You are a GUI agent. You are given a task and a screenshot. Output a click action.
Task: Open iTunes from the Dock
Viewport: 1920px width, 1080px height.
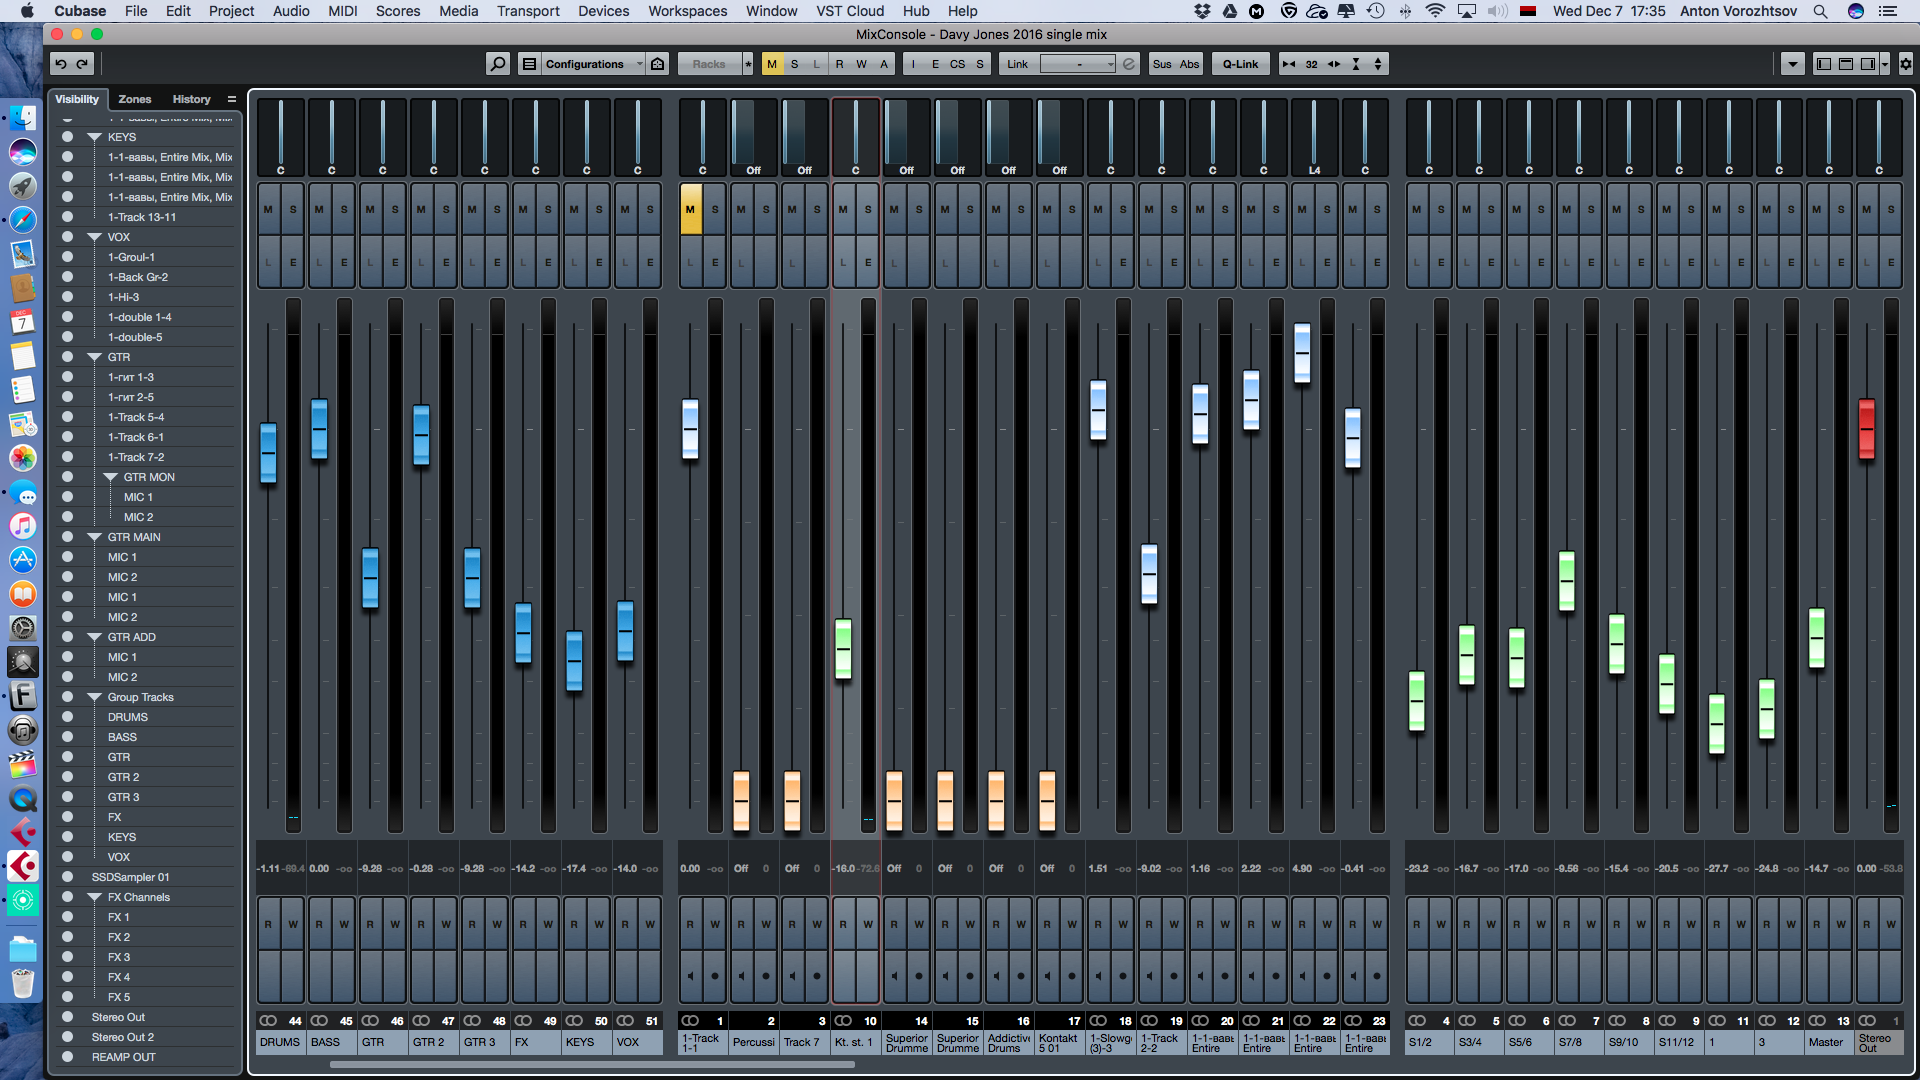click(x=23, y=526)
